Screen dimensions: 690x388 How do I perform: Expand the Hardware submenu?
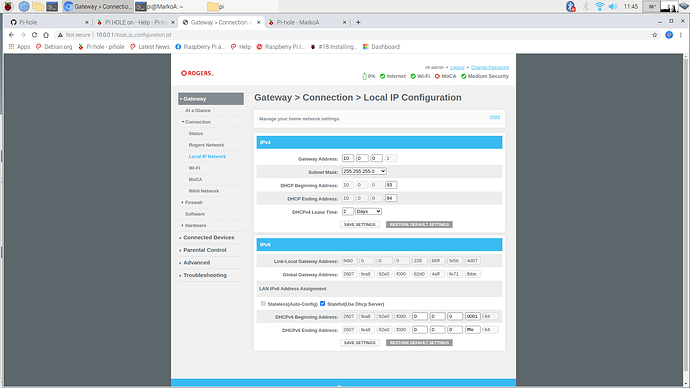pos(194,225)
